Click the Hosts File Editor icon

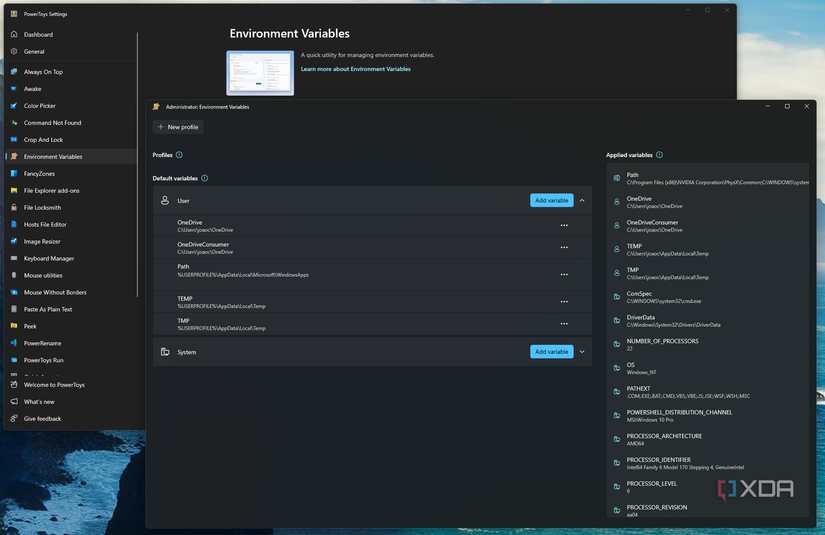14,224
